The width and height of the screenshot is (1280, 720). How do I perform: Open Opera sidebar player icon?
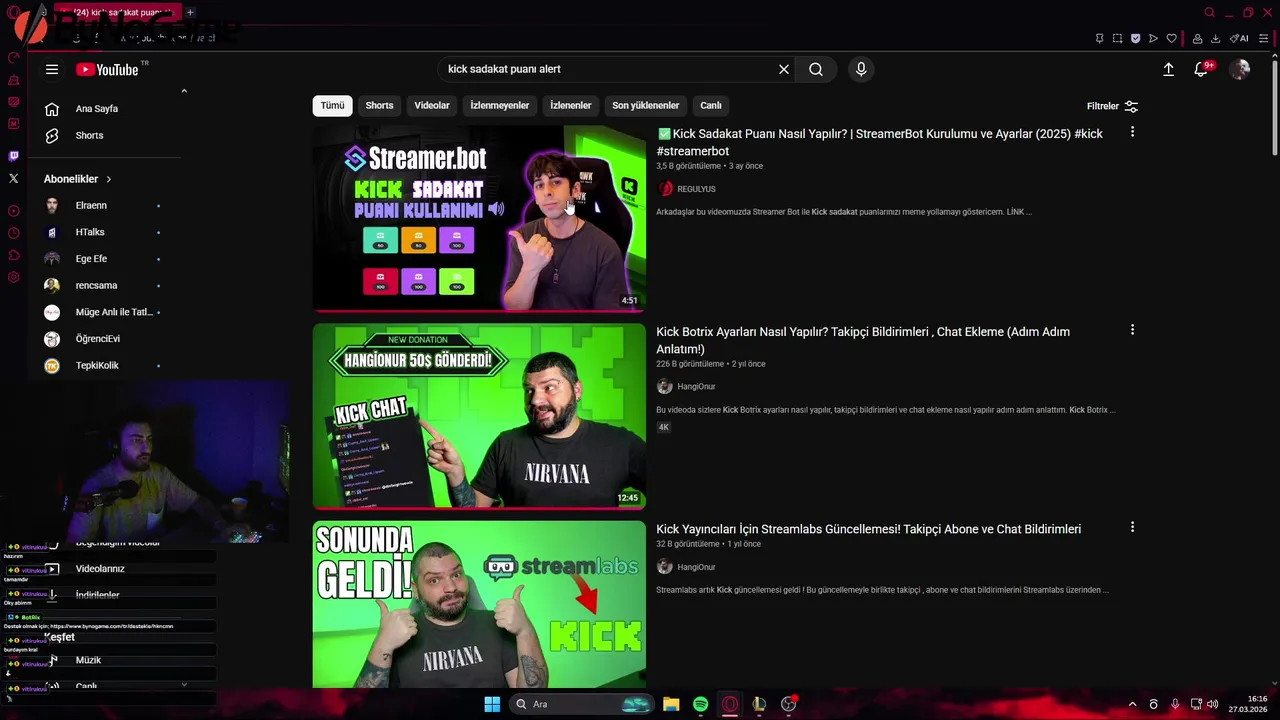pyautogui.click(x=13, y=211)
